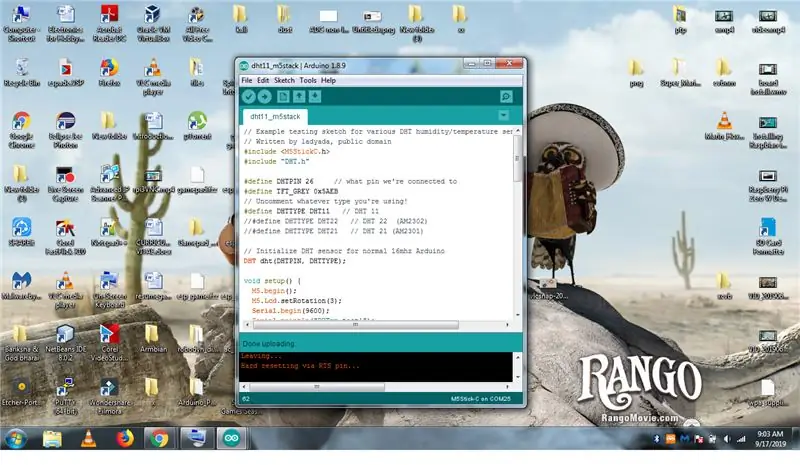
Task: Create a new sketch with the New icon
Action: point(283,96)
